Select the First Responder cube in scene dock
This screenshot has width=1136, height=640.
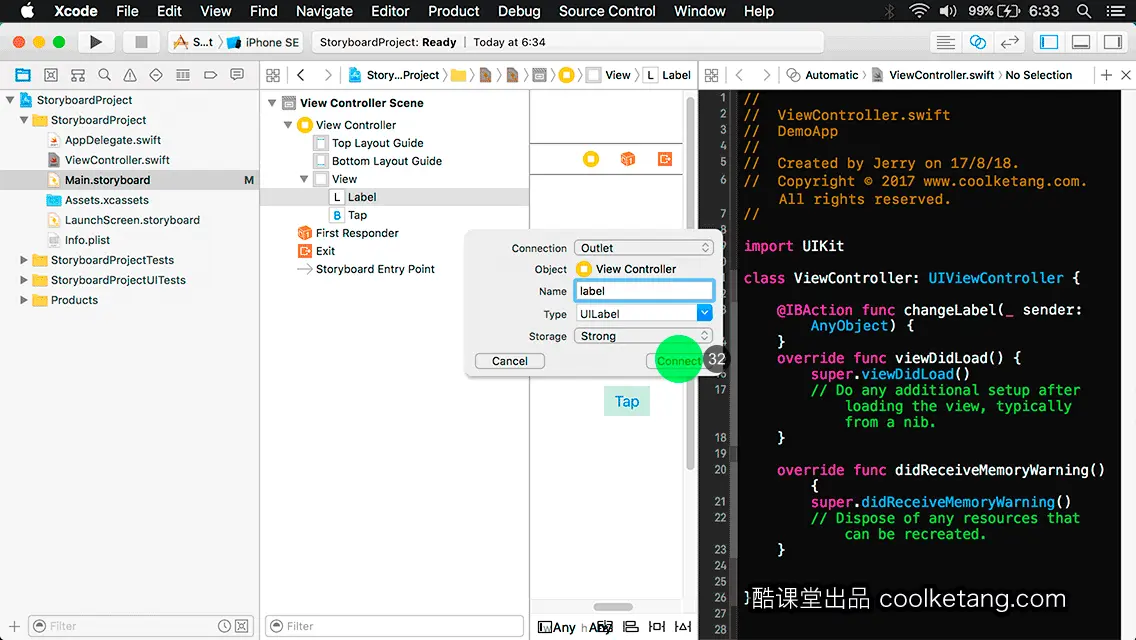point(628,159)
